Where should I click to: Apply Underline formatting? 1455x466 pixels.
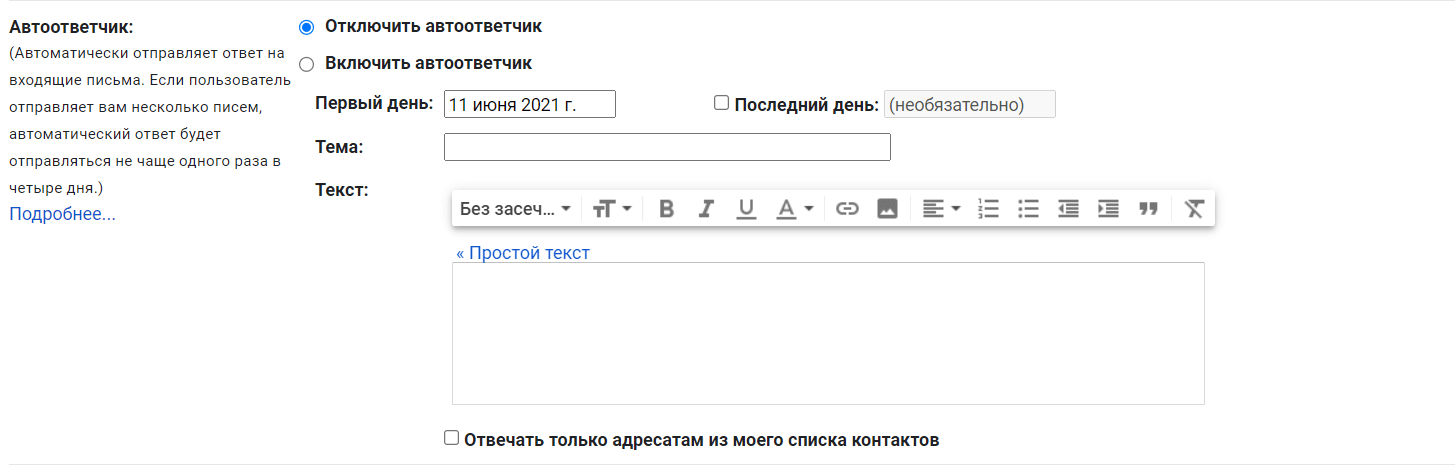coord(746,209)
